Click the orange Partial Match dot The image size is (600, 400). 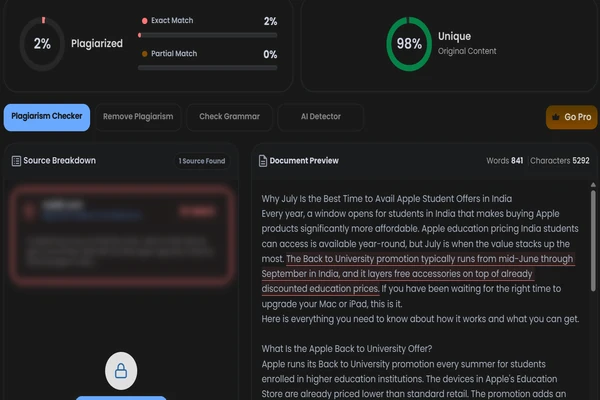(x=145, y=54)
